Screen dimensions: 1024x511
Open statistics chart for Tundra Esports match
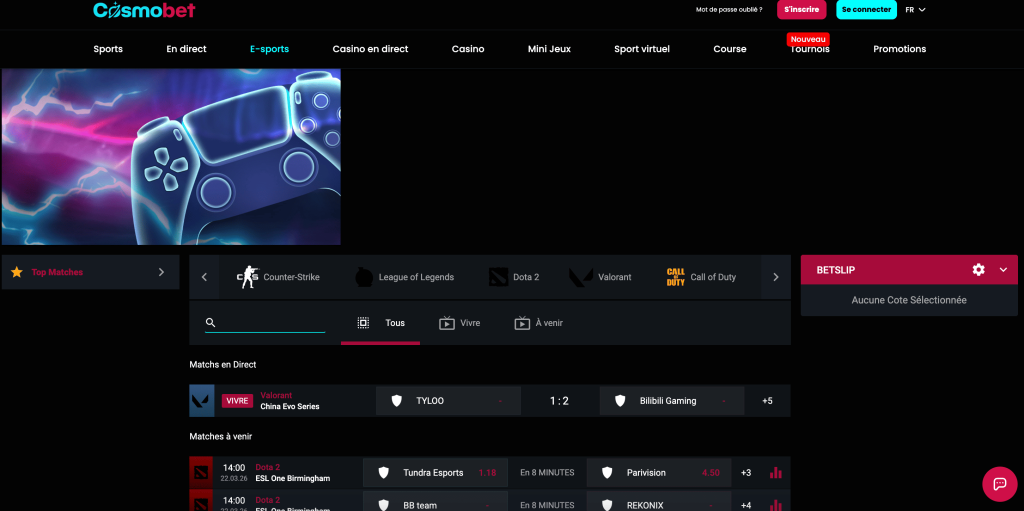click(x=776, y=472)
